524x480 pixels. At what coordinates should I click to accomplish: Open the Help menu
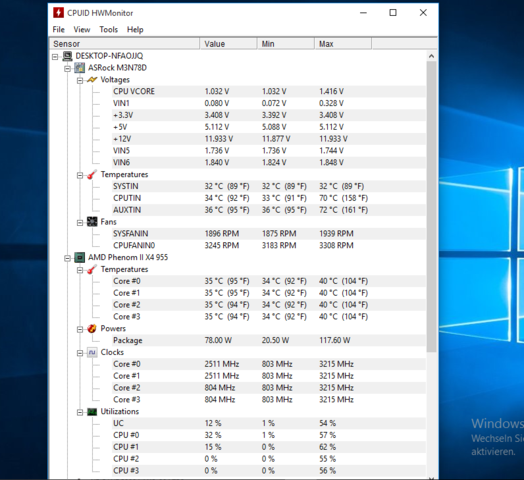coord(135,30)
